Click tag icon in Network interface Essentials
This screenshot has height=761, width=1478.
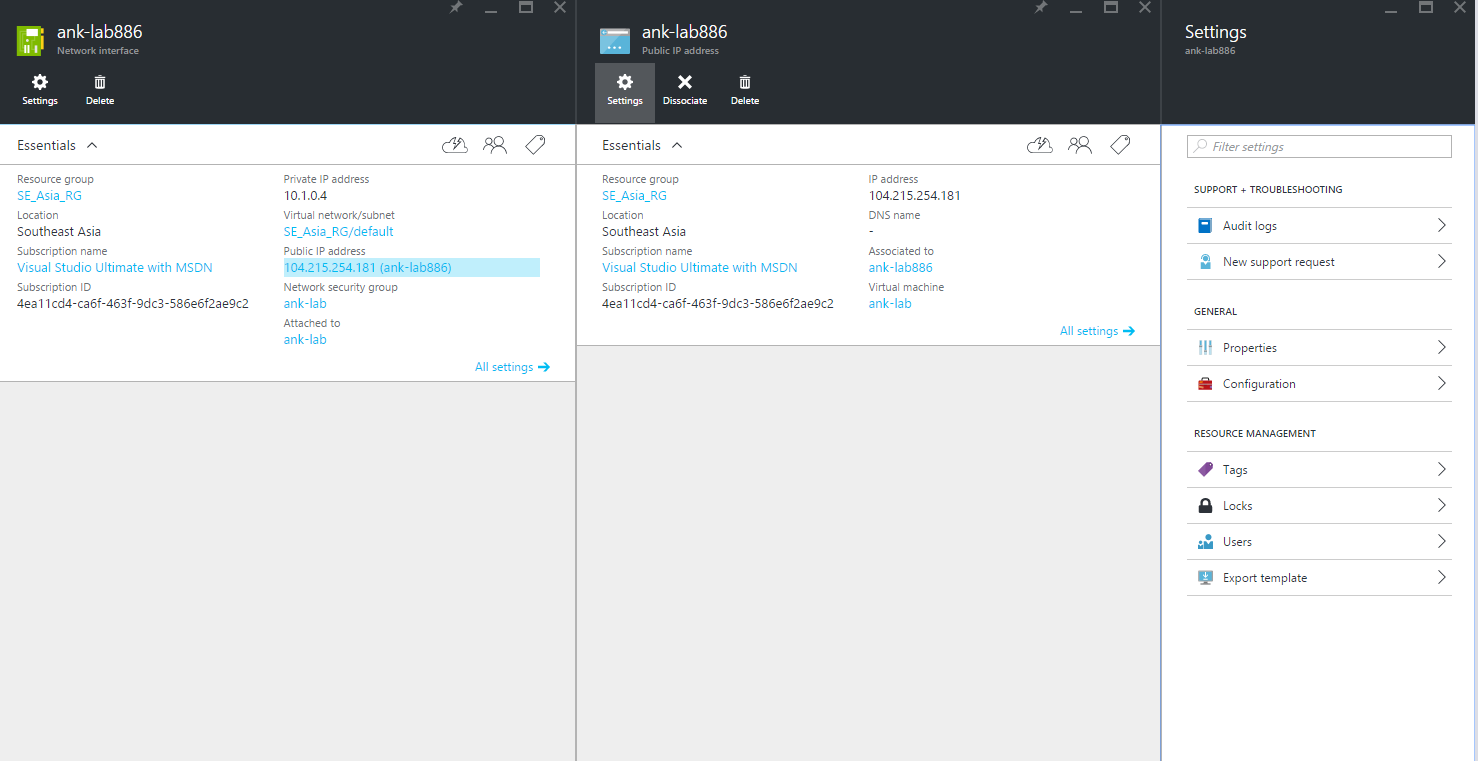[x=535, y=145]
